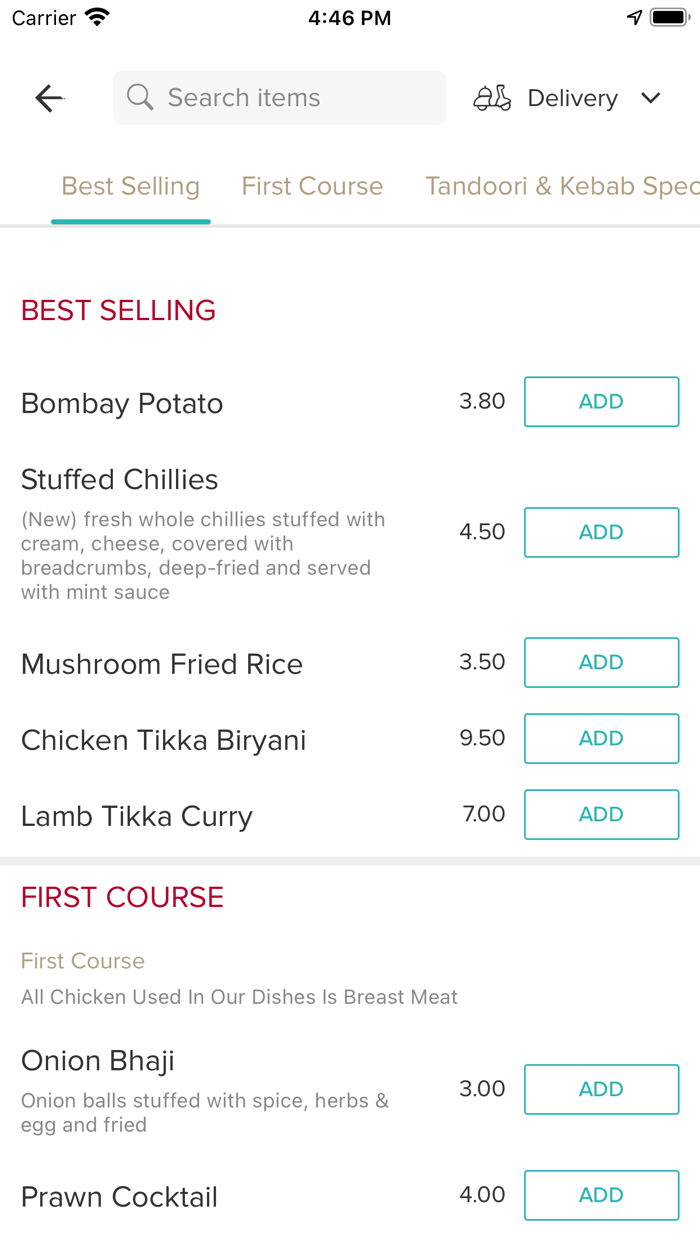Image resolution: width=700 pixels, height=1244 pixels.
Task: Add Mushroom Fried Rice to order
Action: pyautogui.click(x=601, y=662)
